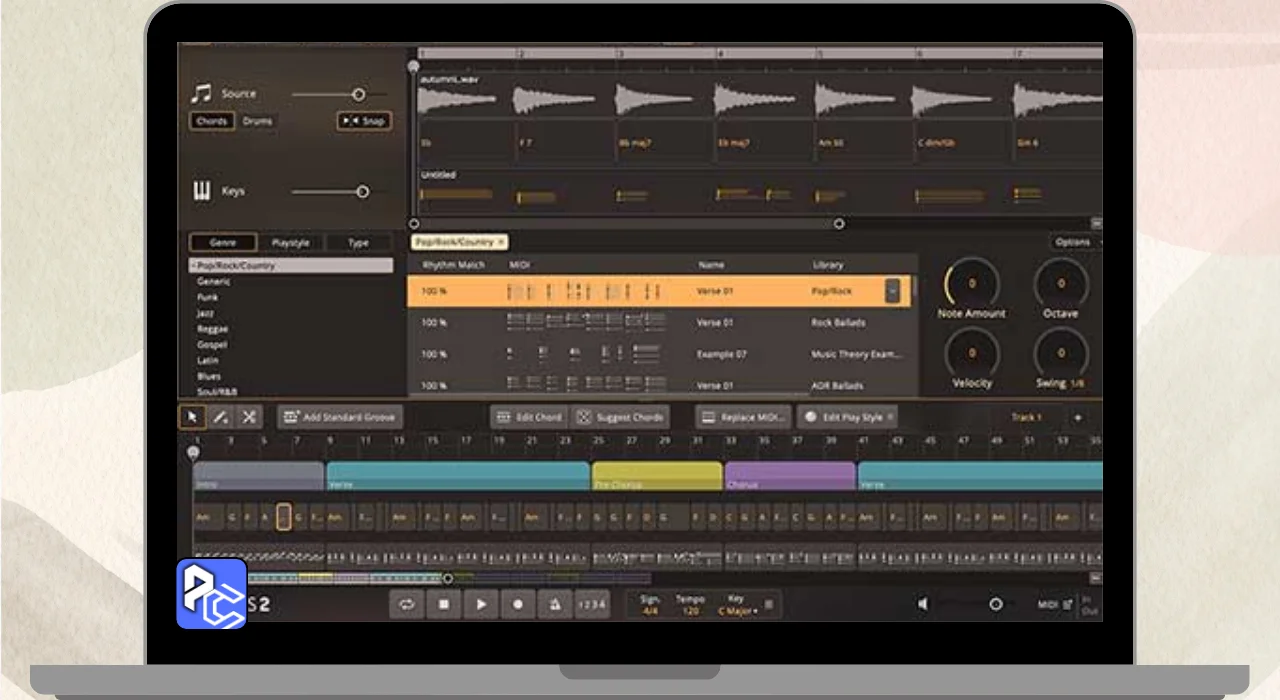Click the Source volume slider handle
1280x700 pixels.
click(x=358, y=95)
